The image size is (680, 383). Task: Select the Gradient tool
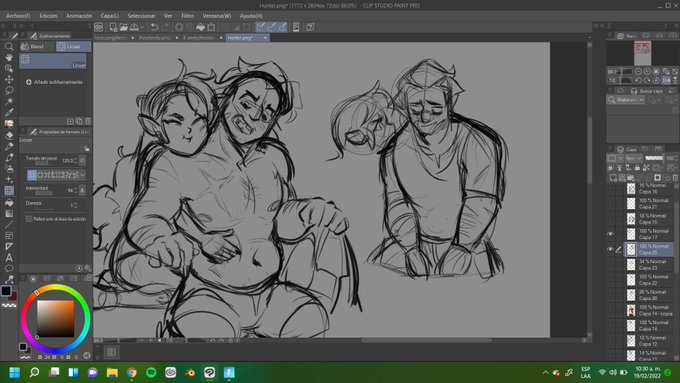[x=9, y=213]
